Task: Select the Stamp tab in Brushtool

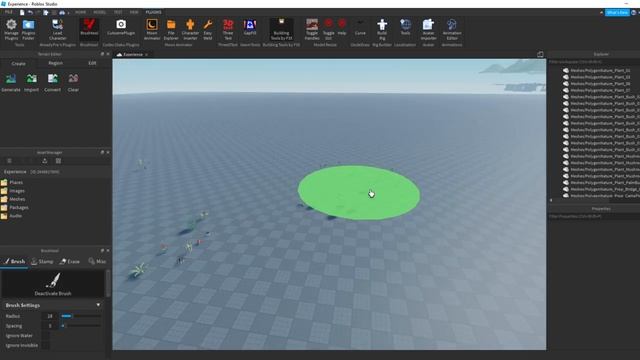Action: pyautogui.click(x=42, y=262)
